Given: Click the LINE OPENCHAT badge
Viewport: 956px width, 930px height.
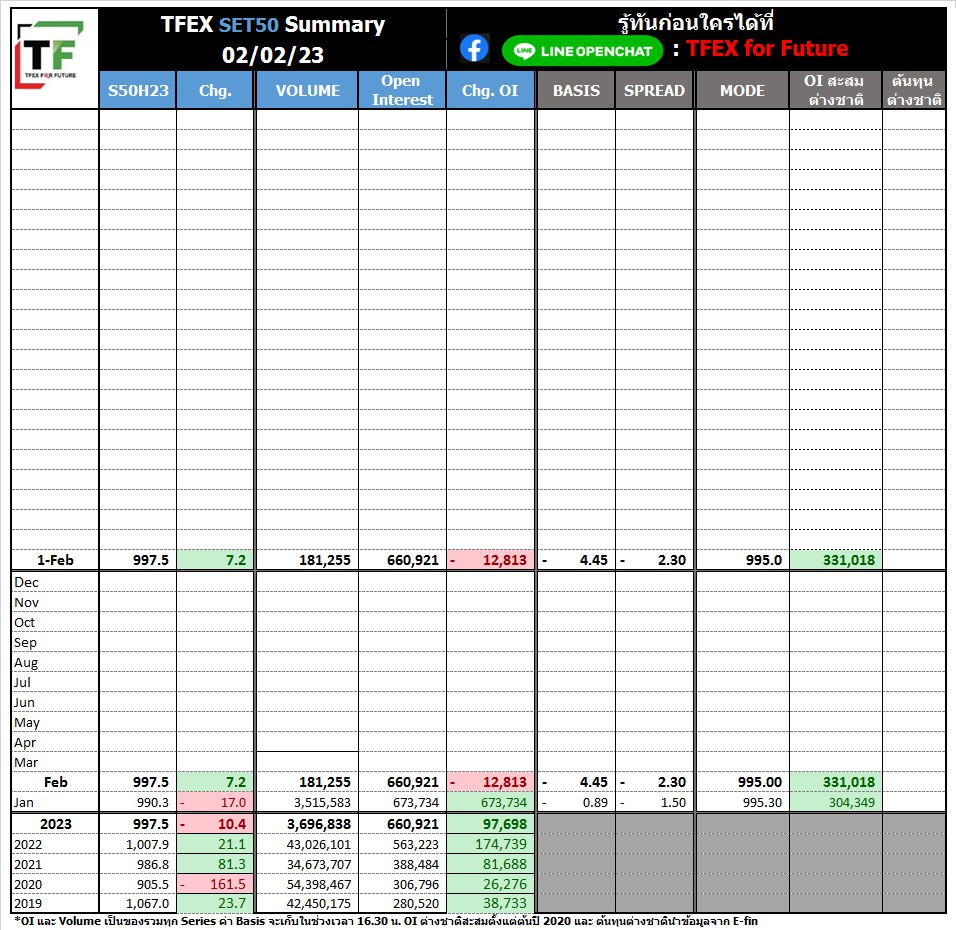Looking at the screenshot, I should tap(582, 51).
